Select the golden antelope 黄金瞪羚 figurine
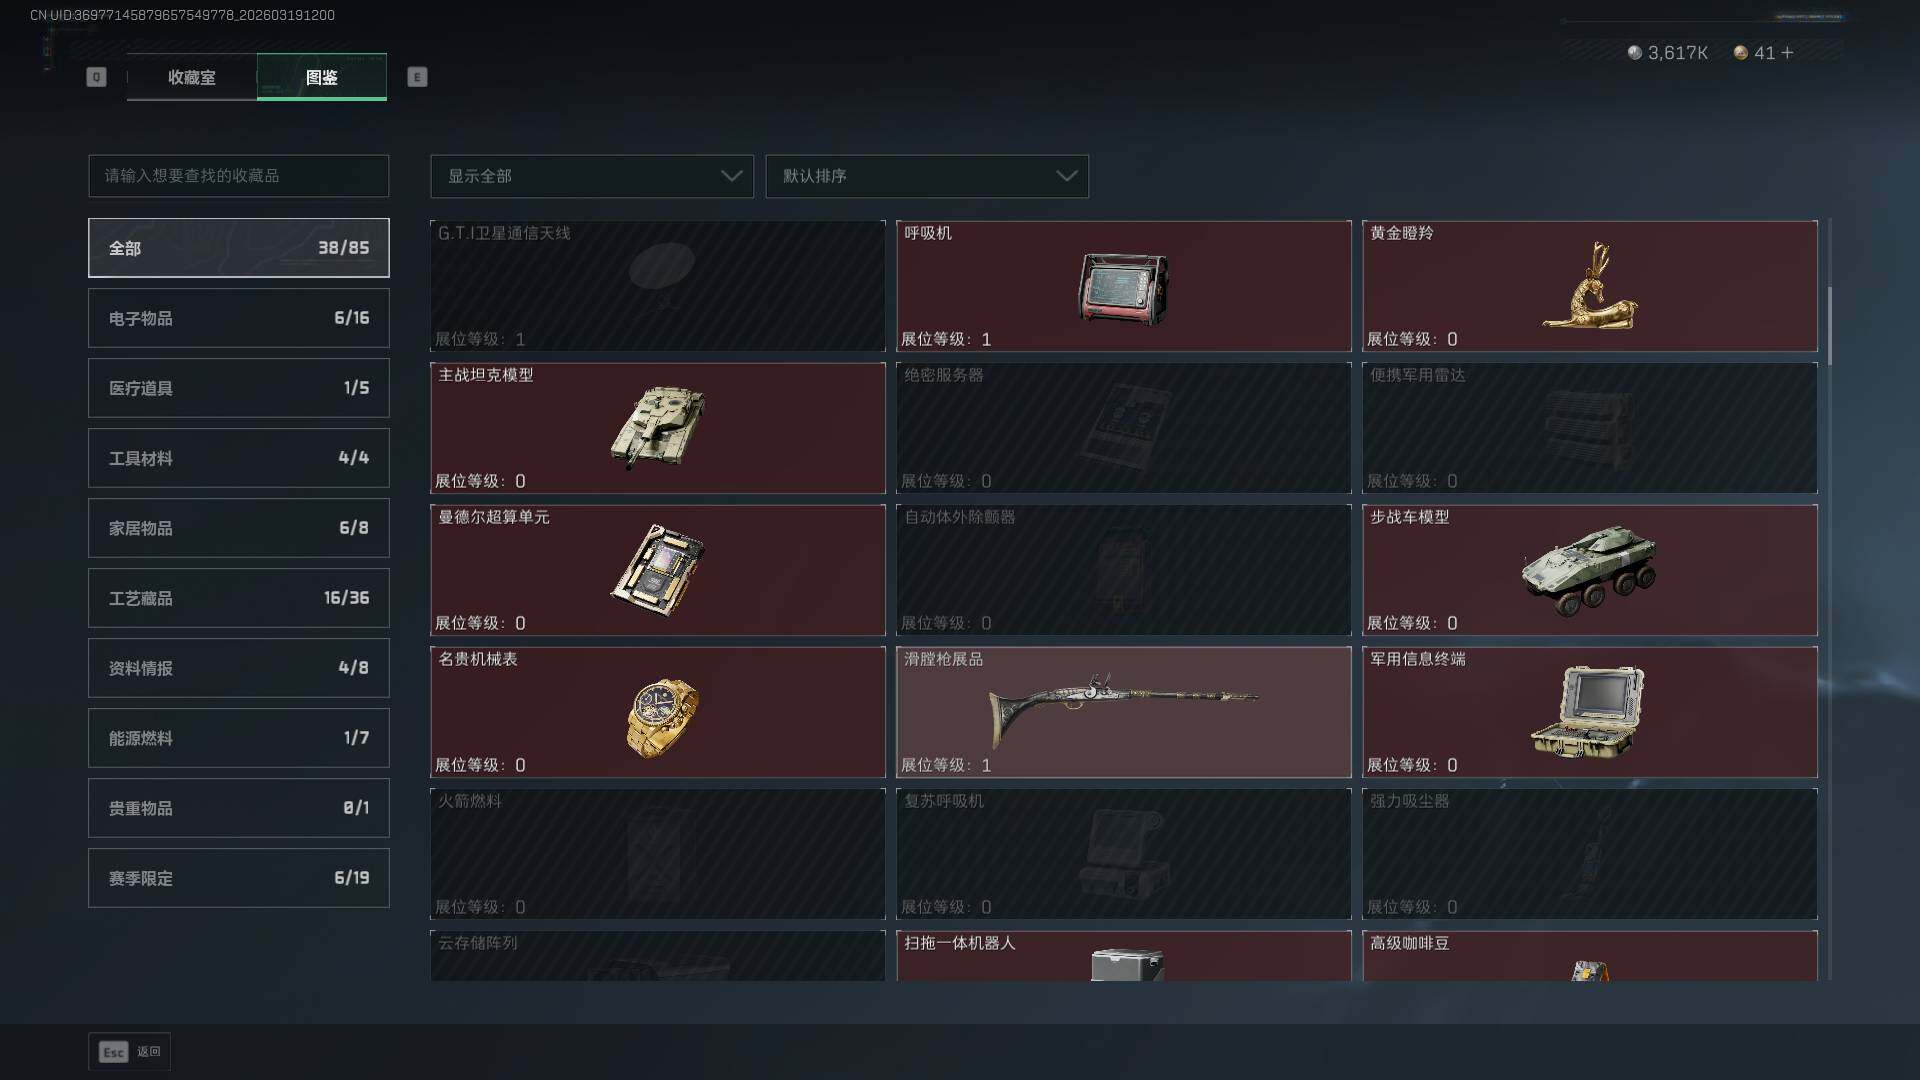 click(1590, 286)
